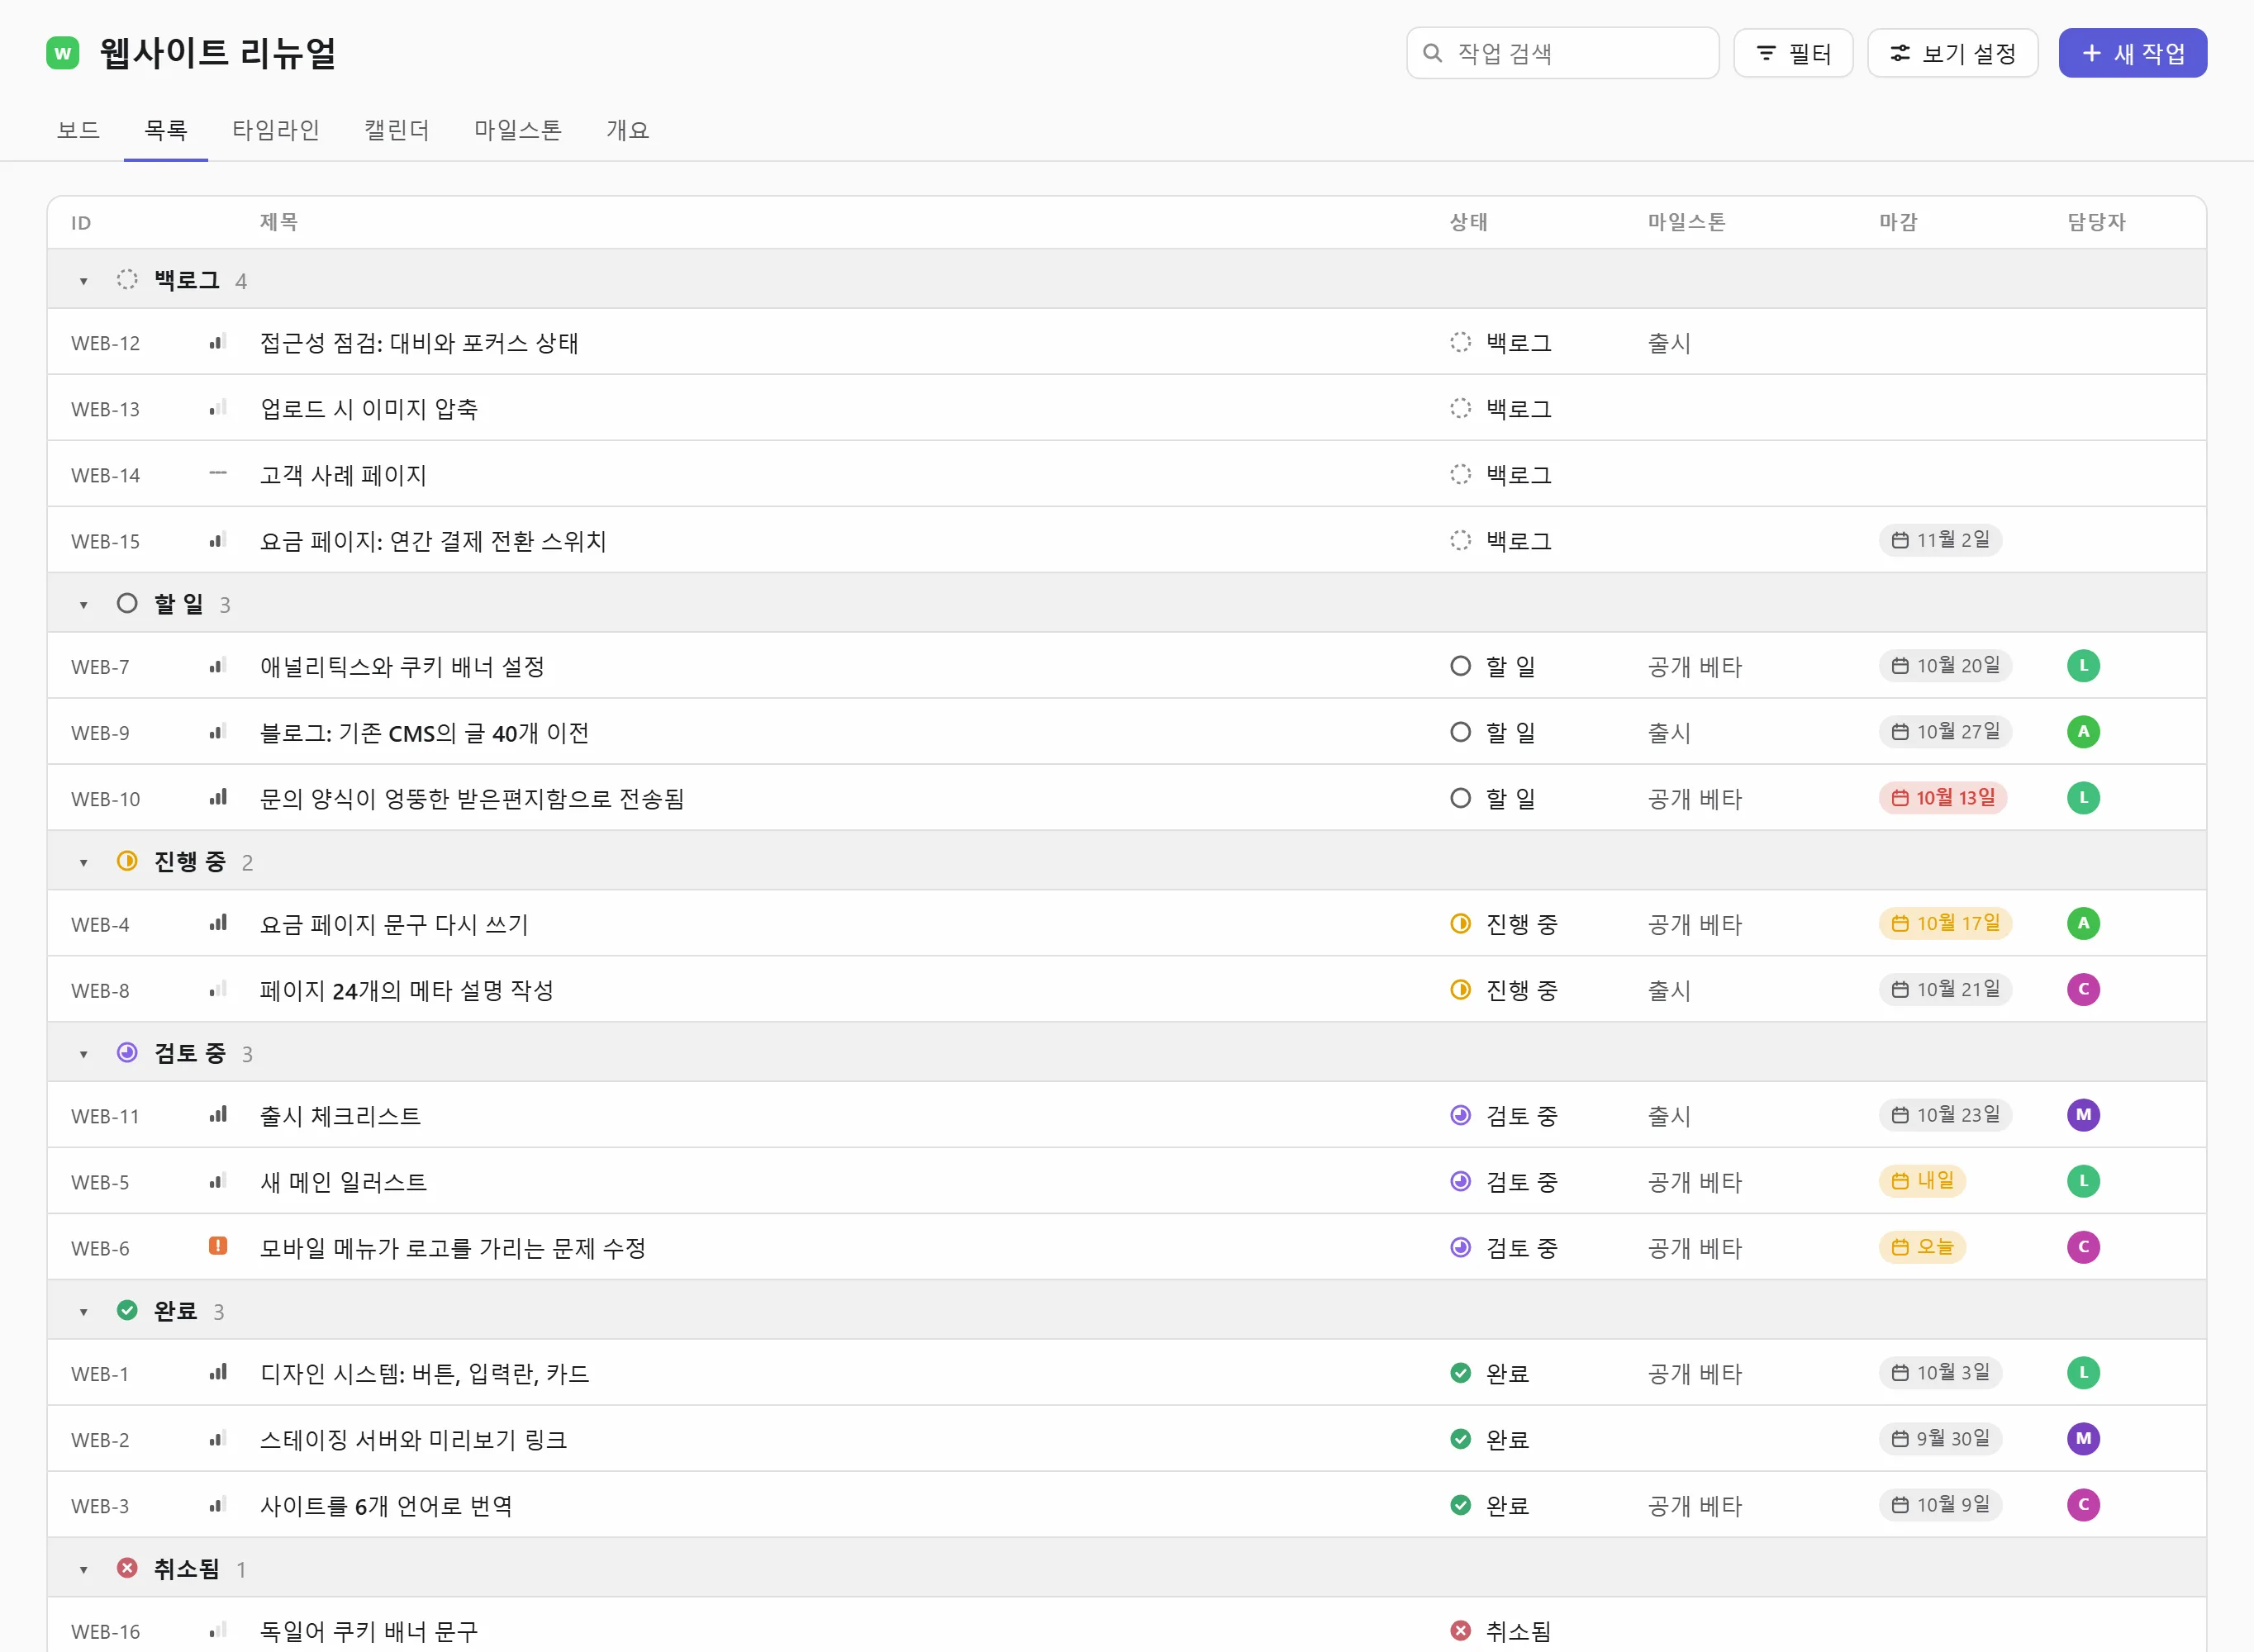Click the in-progress status icon in WEB-4 row
Screen dimensions: 2254x1652
click(1460, 924)
